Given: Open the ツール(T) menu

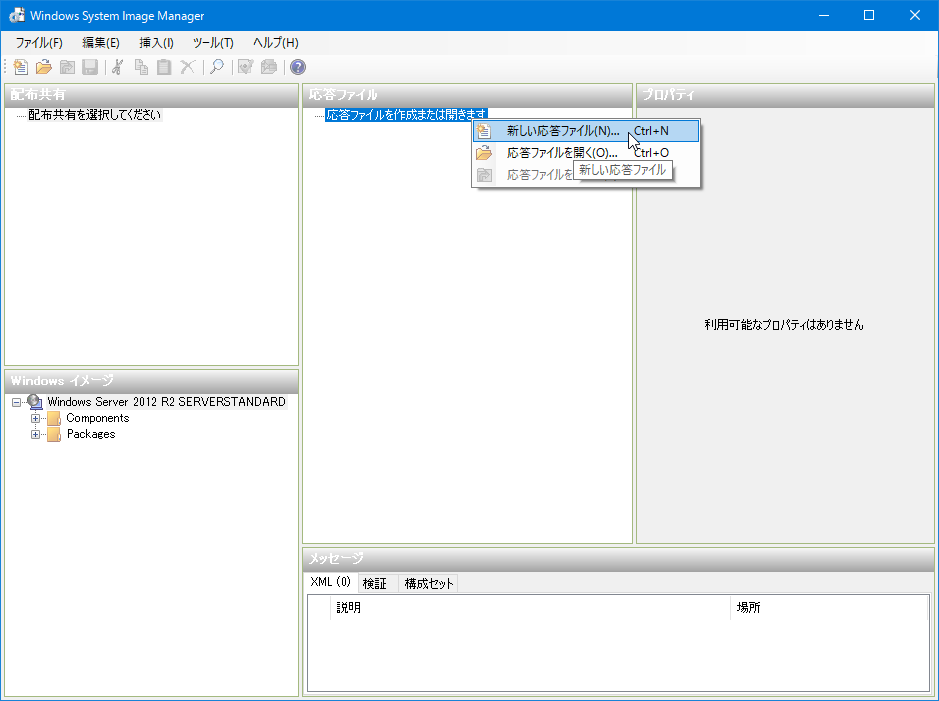Looking at the screenshot, I should pyautogui.click(x=213, y=43).
